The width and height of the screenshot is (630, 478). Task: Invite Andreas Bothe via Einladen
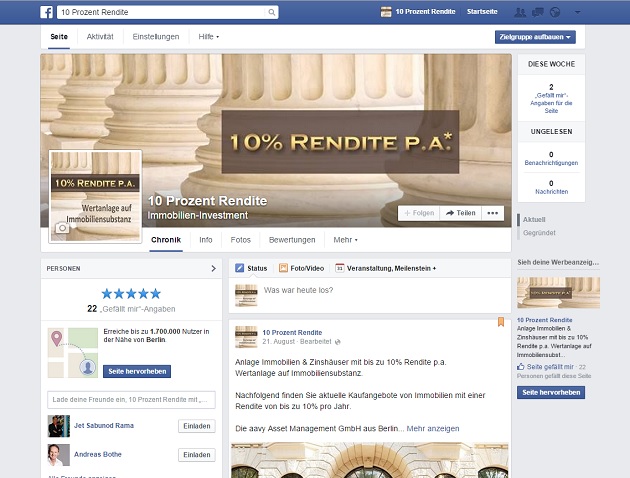(x=197, y=455)
